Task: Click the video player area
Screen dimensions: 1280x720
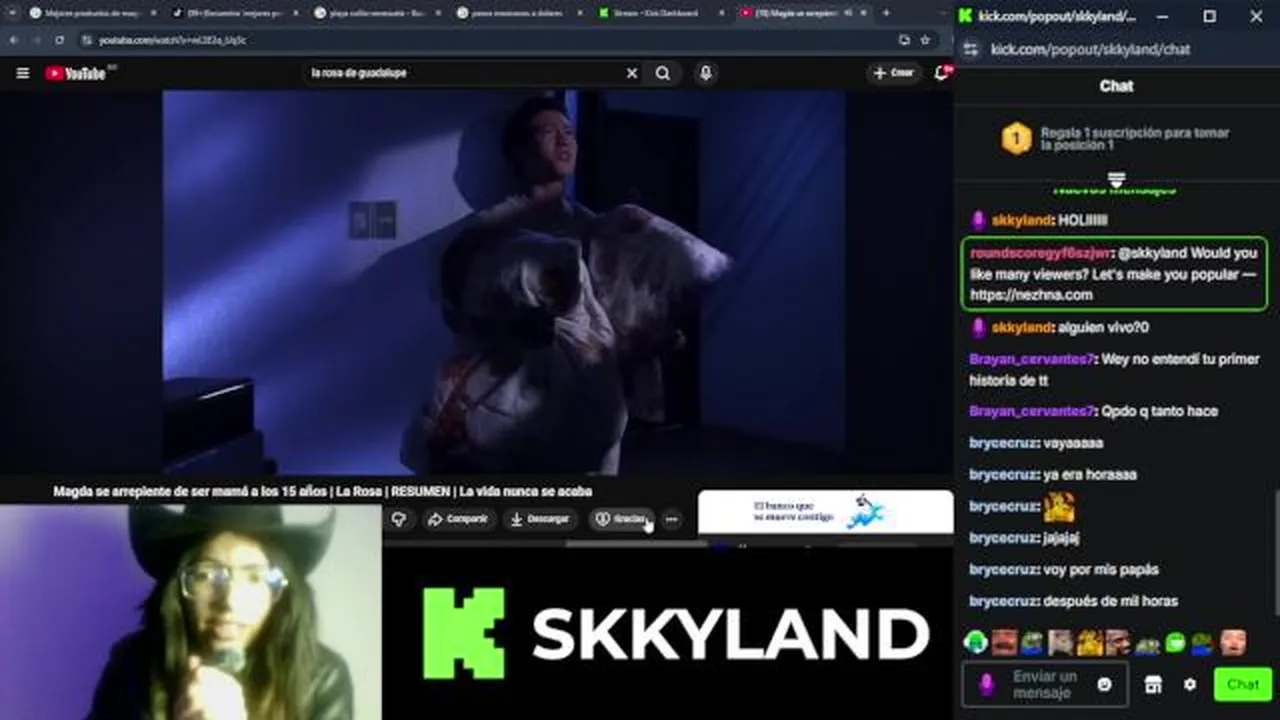Action: (475, 282)
